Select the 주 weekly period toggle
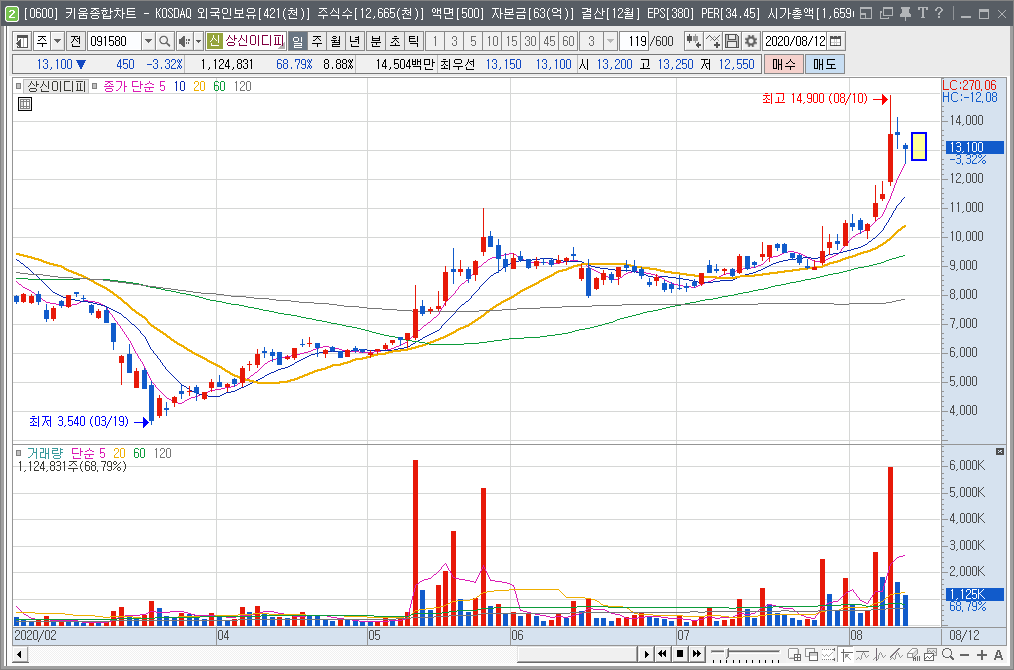The image size is (1014, 670). (x=317, y=41)
